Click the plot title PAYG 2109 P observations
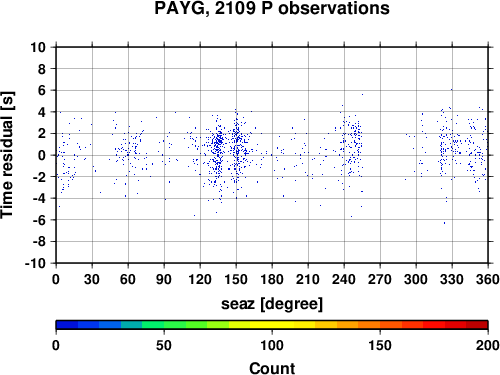500x375 pixels. [x=272, y=8]
